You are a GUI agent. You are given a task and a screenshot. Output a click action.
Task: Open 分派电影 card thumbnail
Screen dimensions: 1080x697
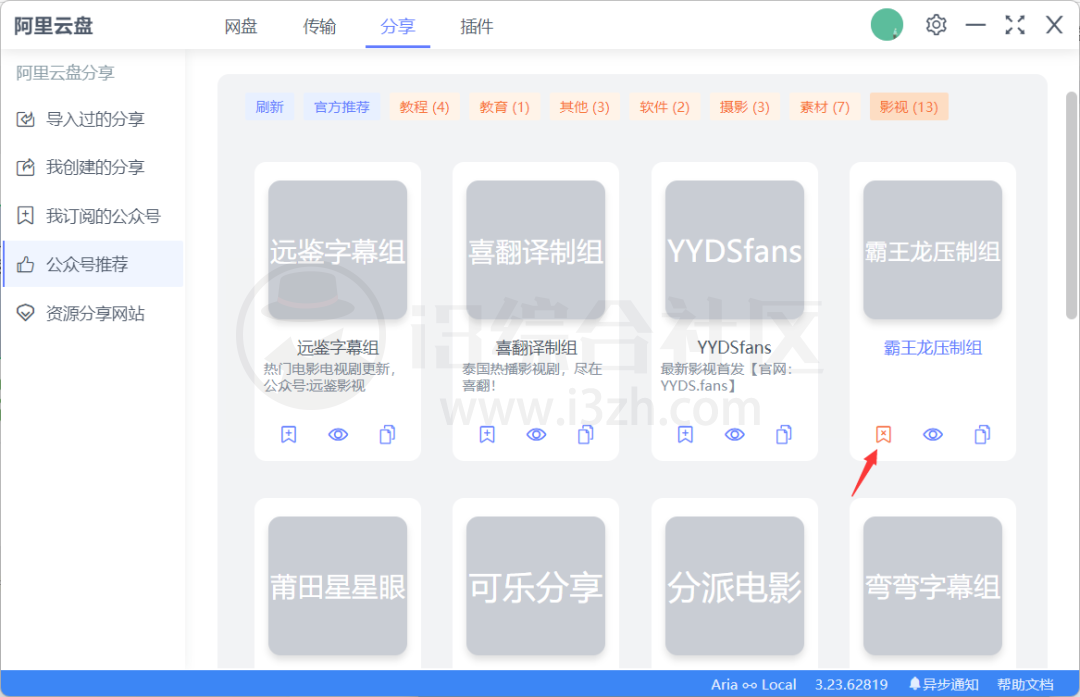click(x=734, y=586)
